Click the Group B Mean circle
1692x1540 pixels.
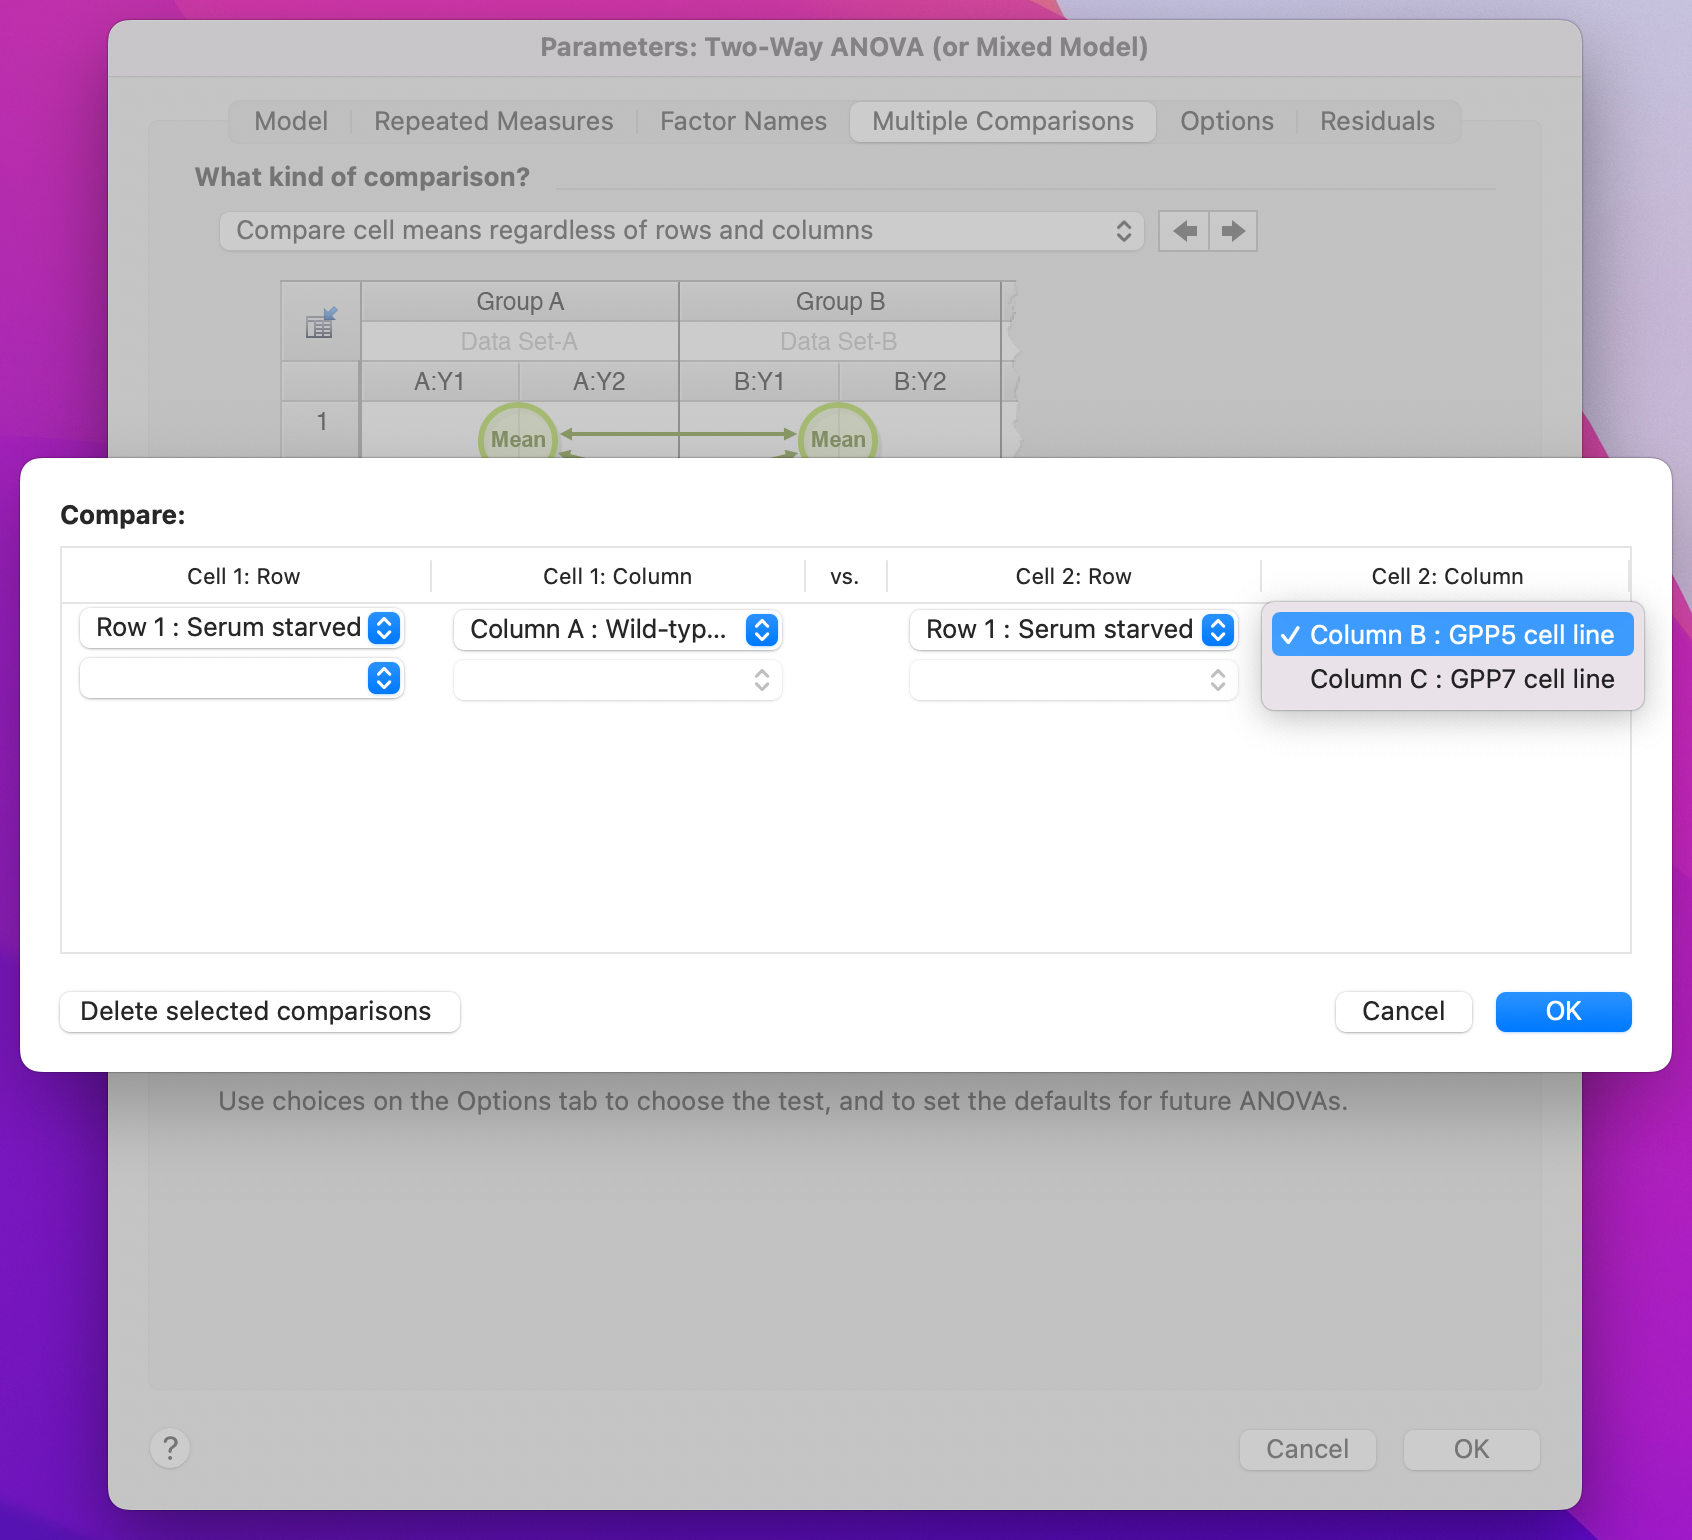(838, 436)
